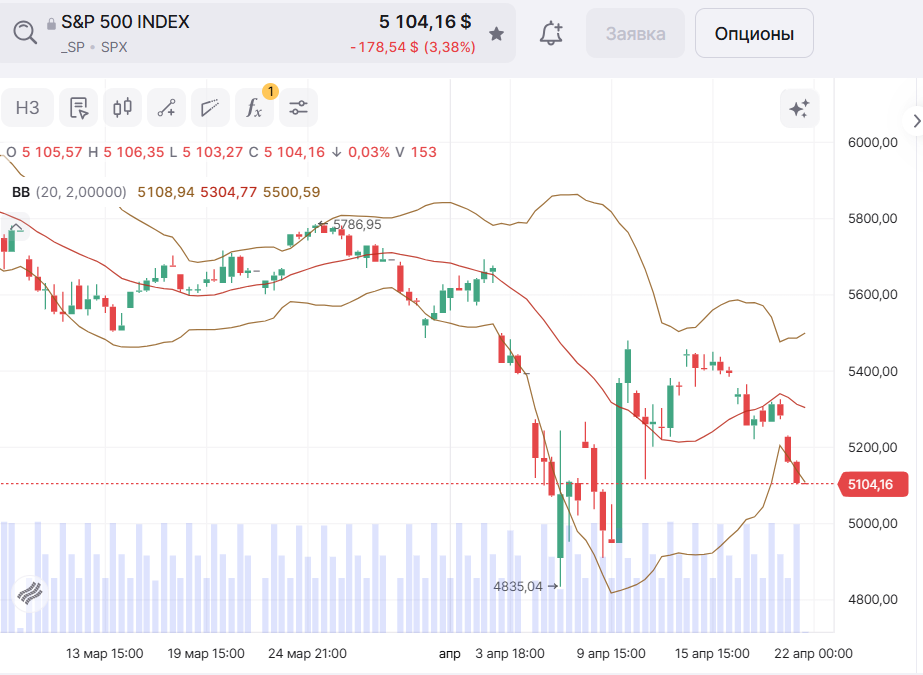The image size is (923, 675).
Task: Open the indicators fx menu
Action: click(254, 108)
